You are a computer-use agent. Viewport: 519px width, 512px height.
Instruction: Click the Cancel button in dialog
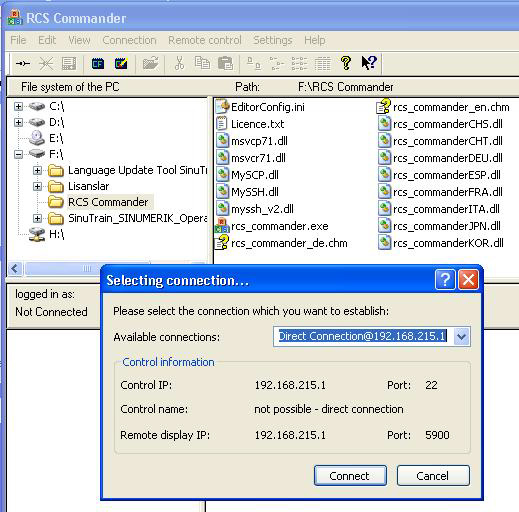(433, 476)
